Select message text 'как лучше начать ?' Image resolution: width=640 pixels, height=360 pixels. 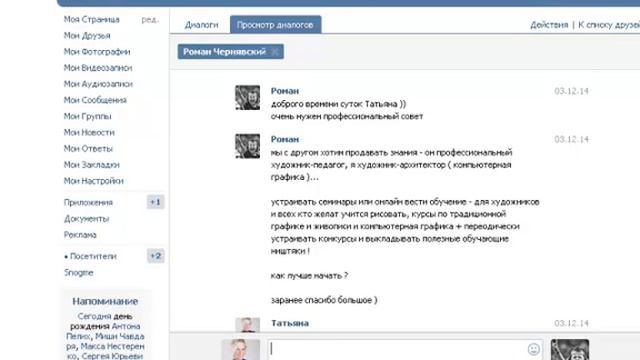[309, 276]
